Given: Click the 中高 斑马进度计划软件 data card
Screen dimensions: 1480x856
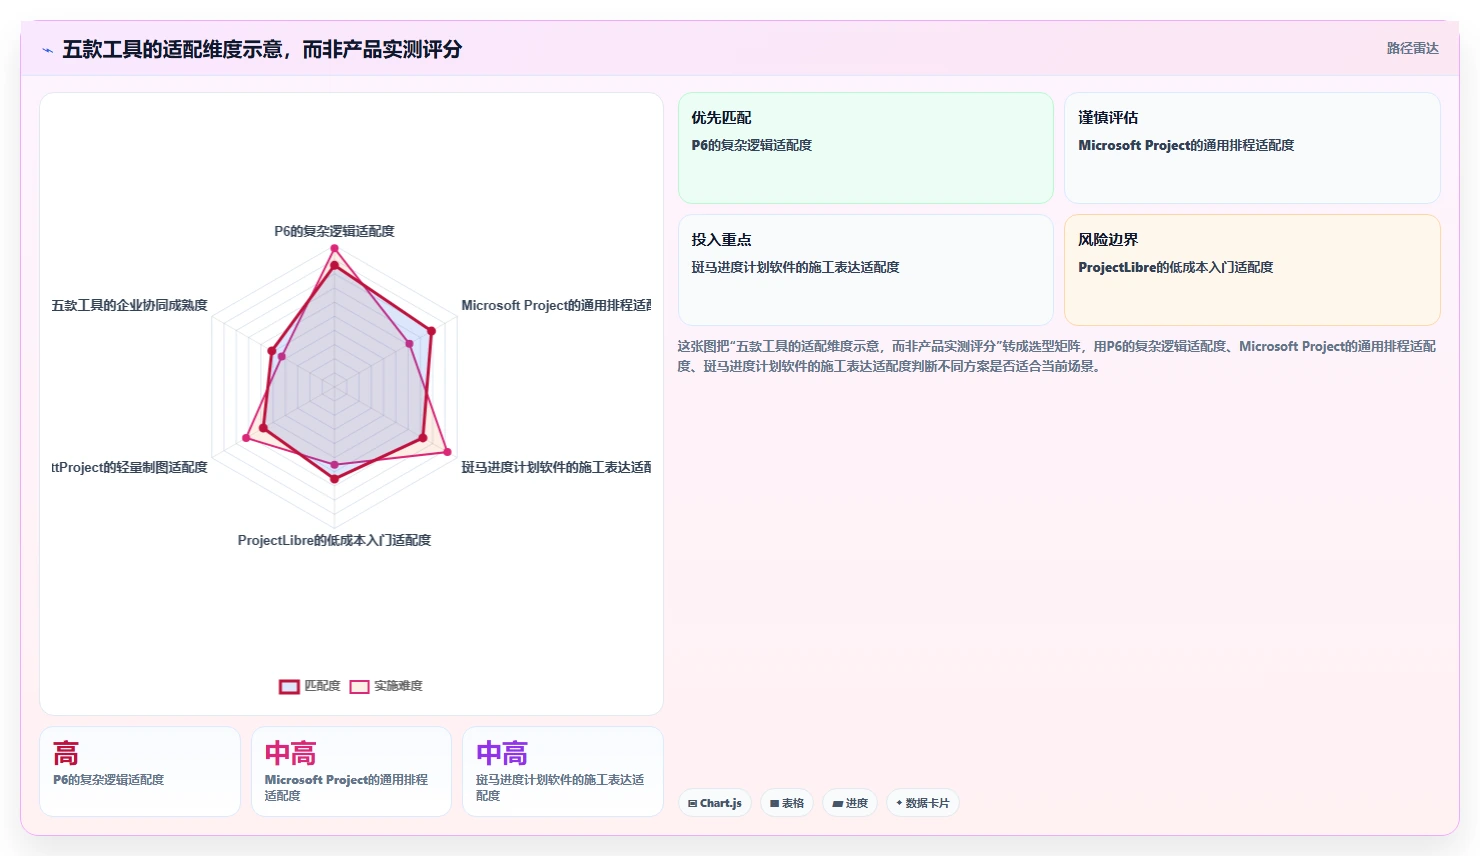Looking at the screenshot, I should click(563, 771).
